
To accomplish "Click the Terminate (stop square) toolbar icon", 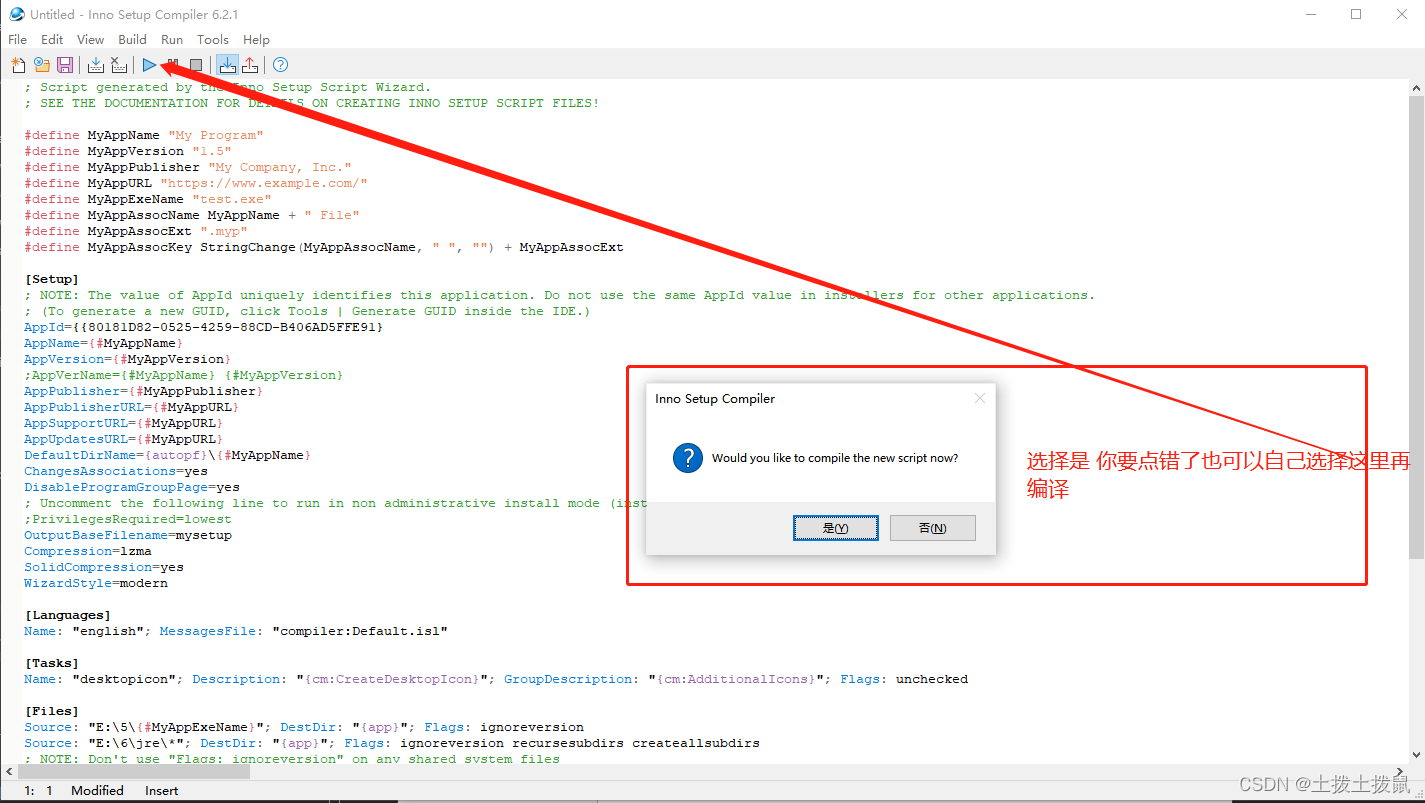I will pos(196,65).
